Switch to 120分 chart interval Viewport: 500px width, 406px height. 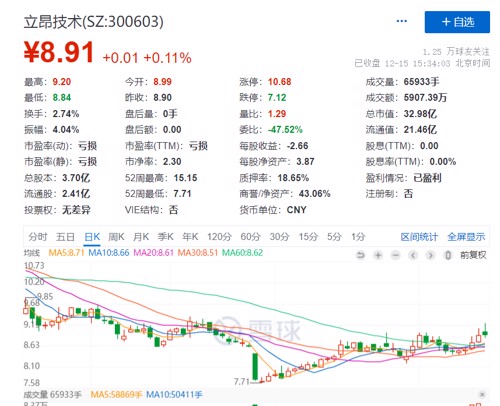tap(219, 237)
